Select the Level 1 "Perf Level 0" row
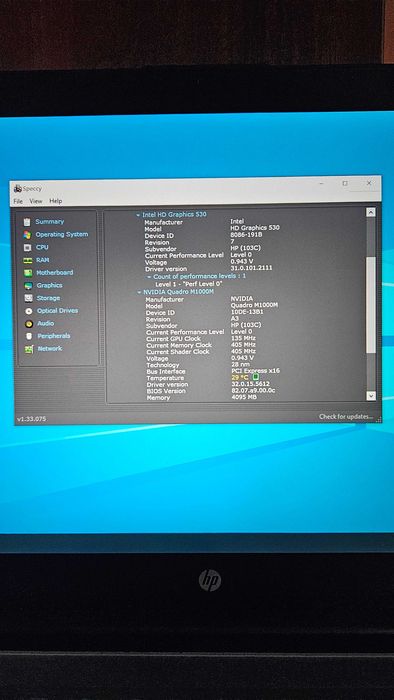The width and height of the screenshot is (394, 700). click(x=189, y=284)
